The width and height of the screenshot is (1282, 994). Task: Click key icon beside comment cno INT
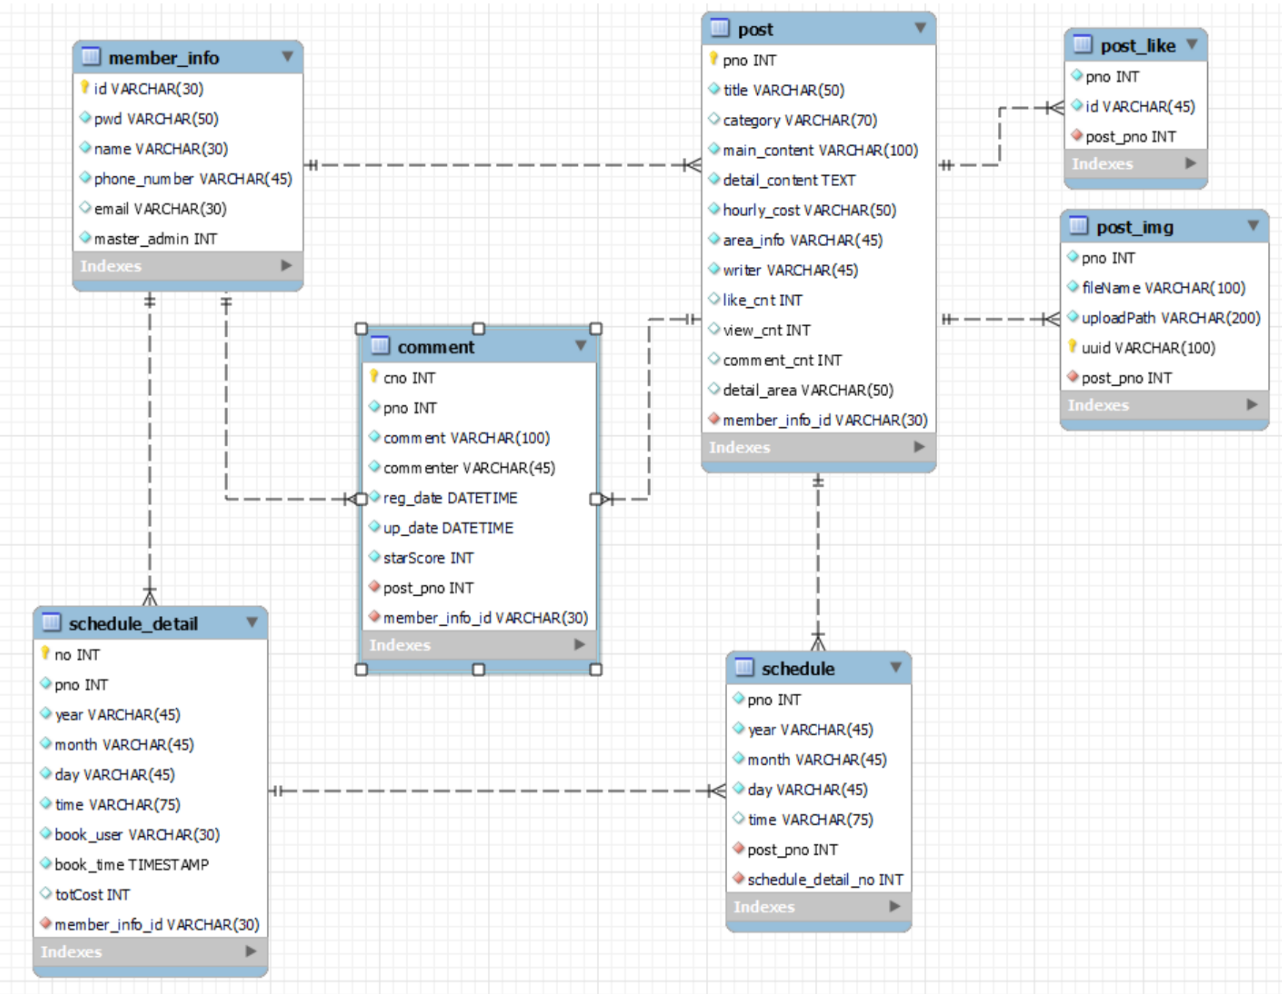point(374,377)
